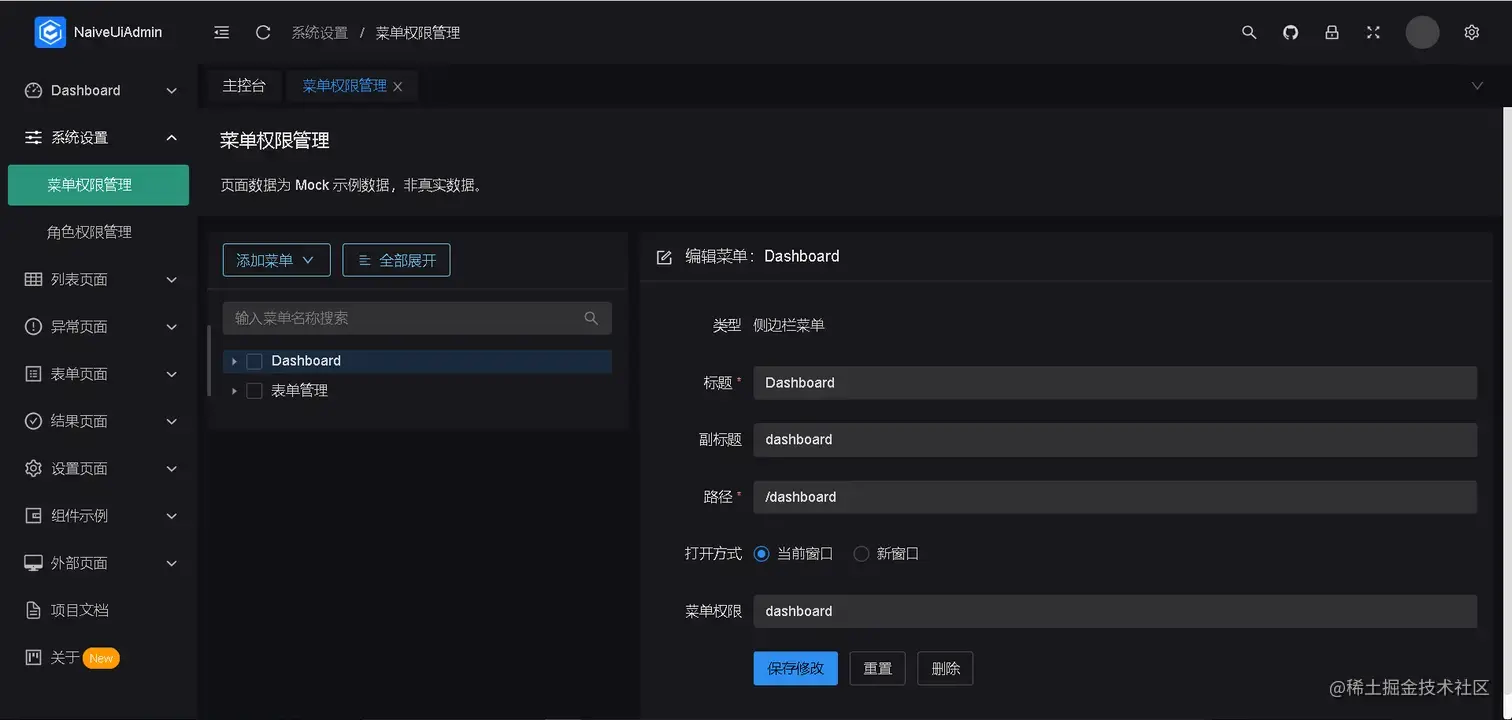
Task: Select the Dashboard tree row label
Action: pos(306,361)
